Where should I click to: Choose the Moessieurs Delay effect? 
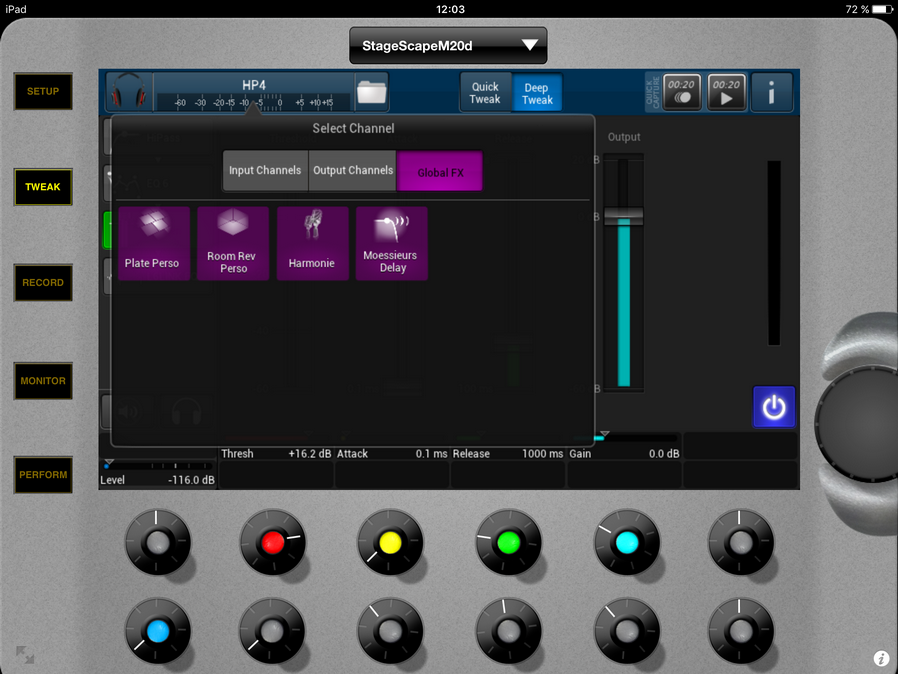click(392, 243)
